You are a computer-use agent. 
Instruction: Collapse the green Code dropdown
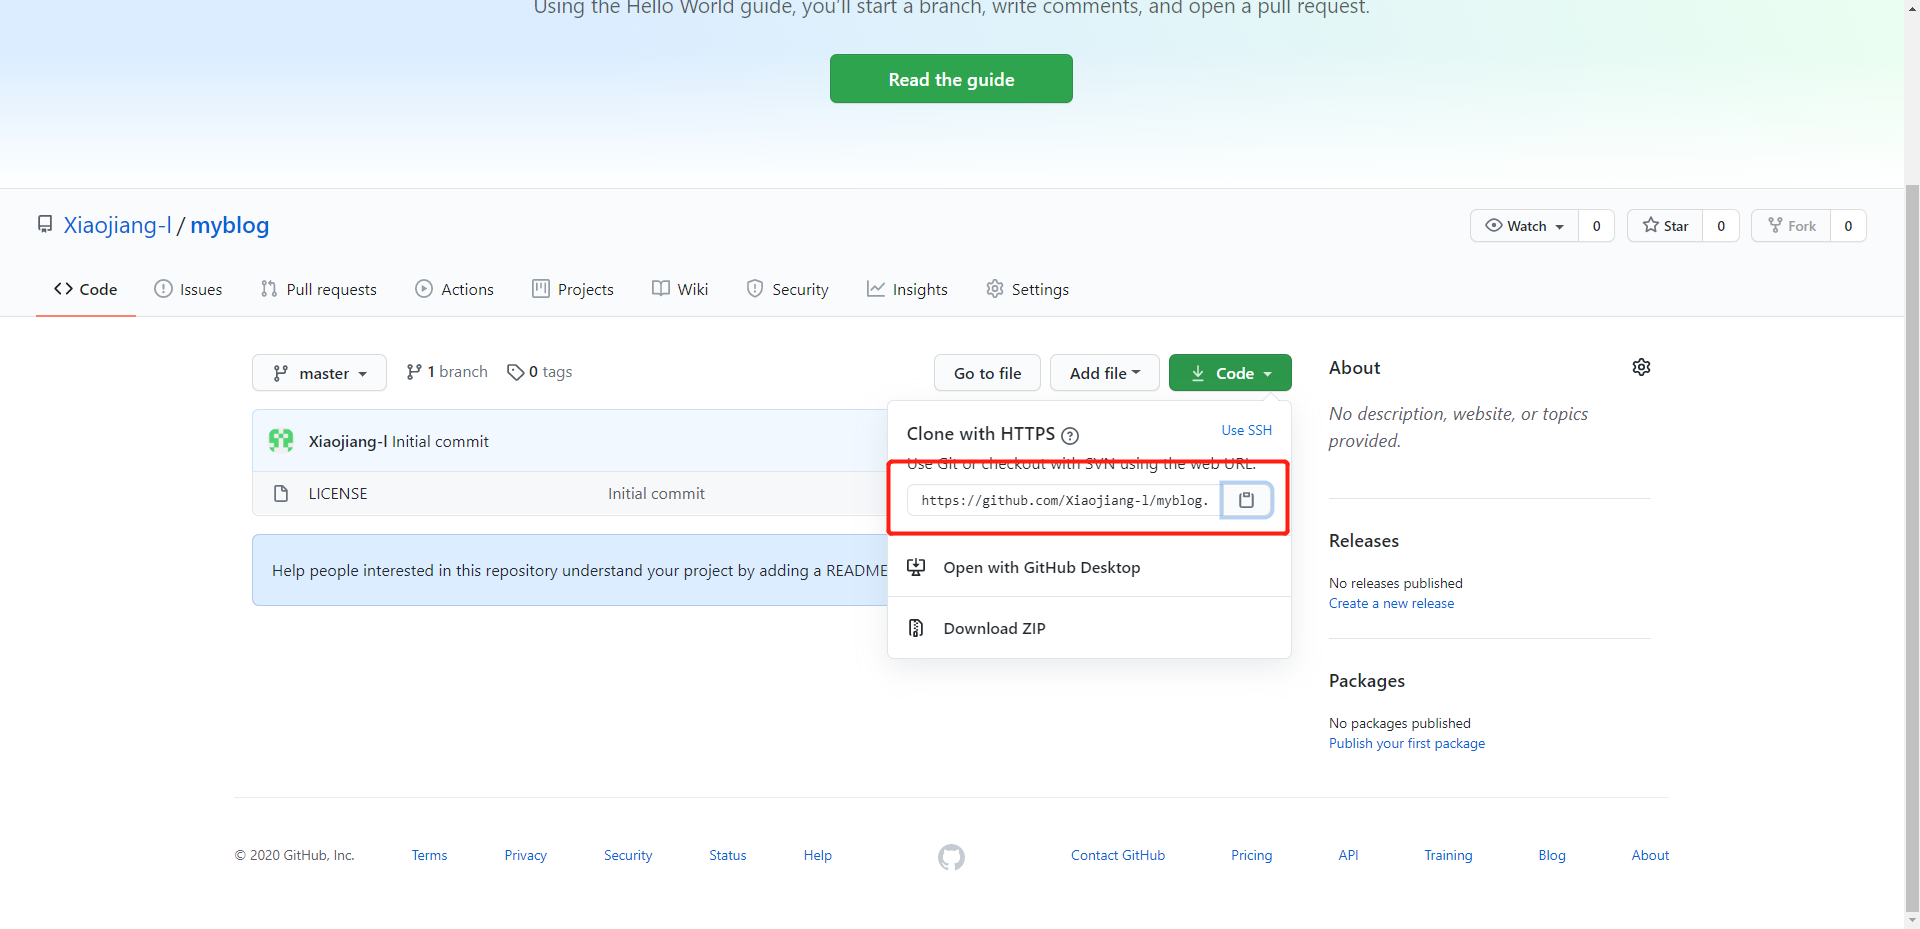[1230, 373]
